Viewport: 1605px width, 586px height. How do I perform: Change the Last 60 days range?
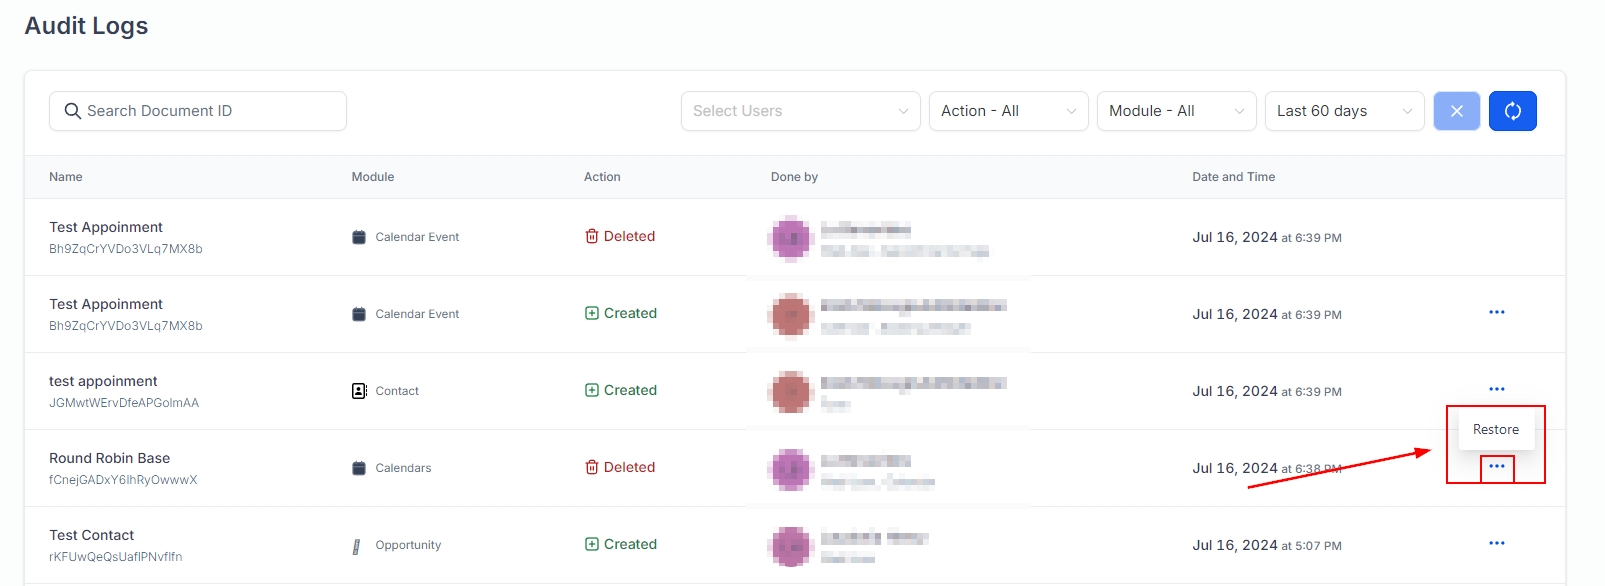[x=1344, y=111]
